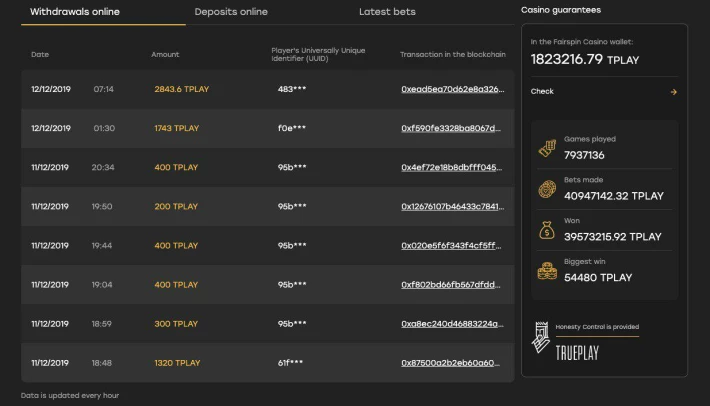This screenshot has width=710, height=406.
Task: Select the Withdrawals online tab
Action: pyautogui.click(x=75, y=12)
